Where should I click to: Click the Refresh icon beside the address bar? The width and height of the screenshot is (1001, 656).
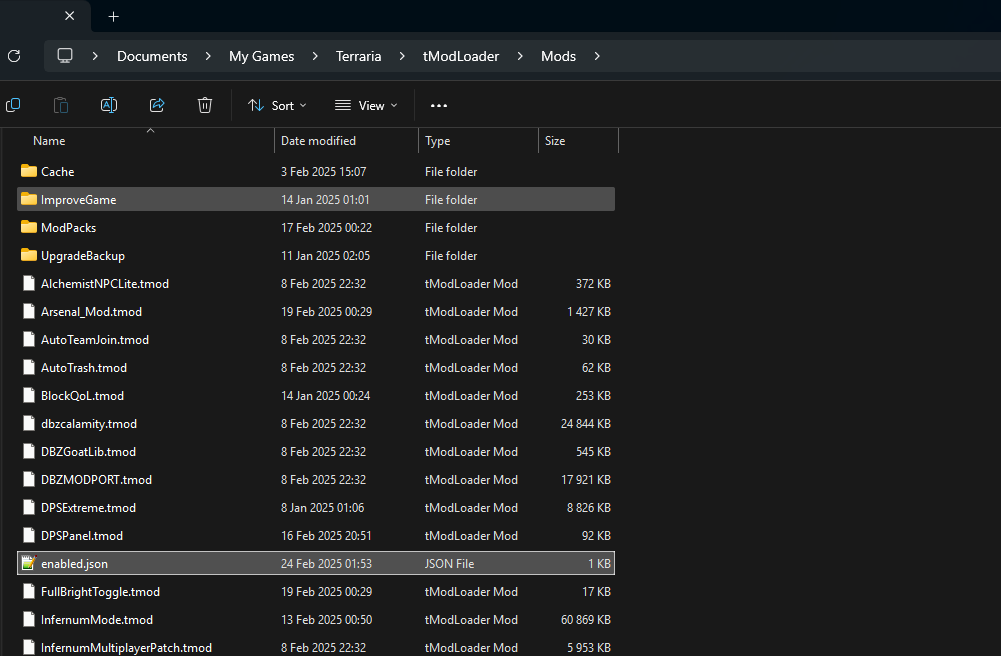(14, 56)
